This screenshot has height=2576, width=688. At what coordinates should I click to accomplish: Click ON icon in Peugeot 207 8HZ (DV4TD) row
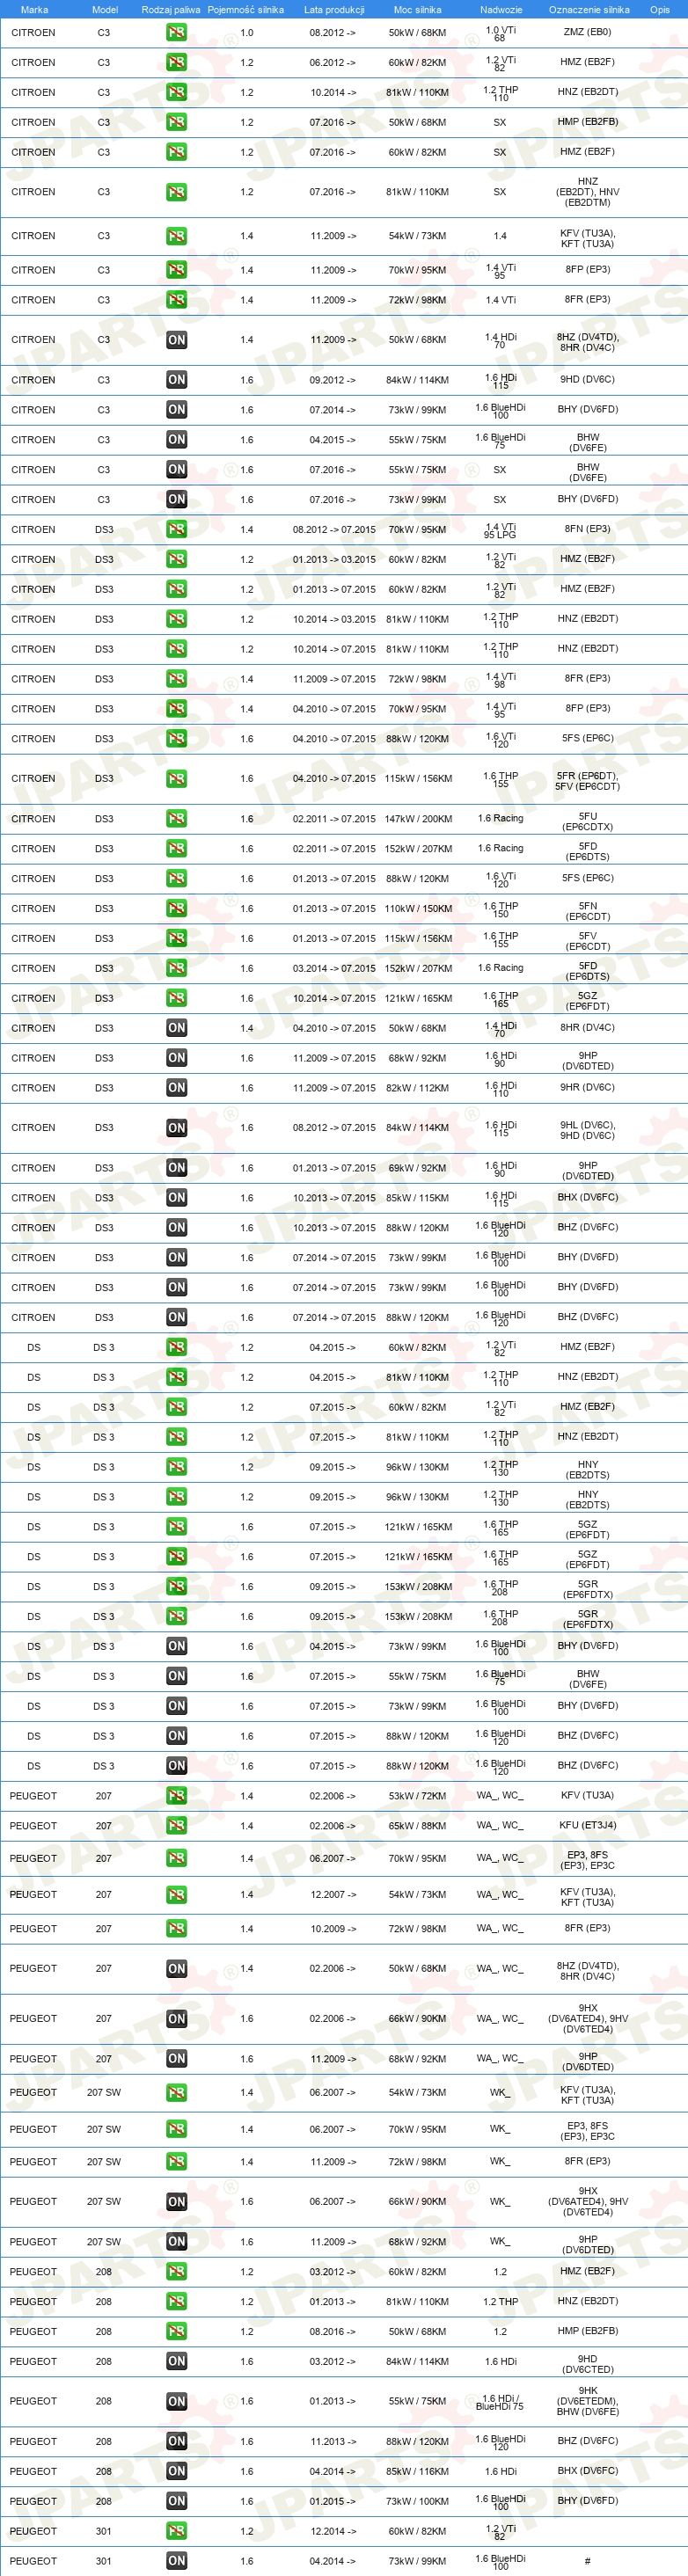pyautogui.click(x=176, y=1969)
